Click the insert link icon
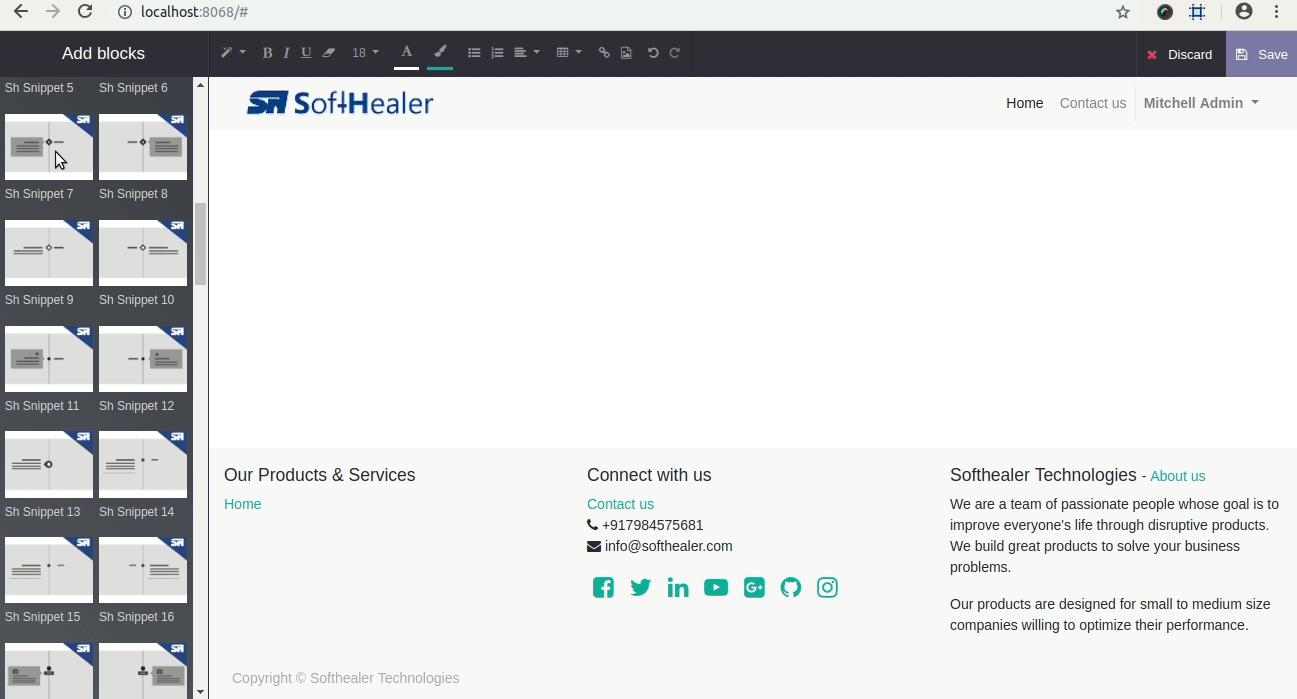This screenshot has width=1297, height=699. [604, 53]
